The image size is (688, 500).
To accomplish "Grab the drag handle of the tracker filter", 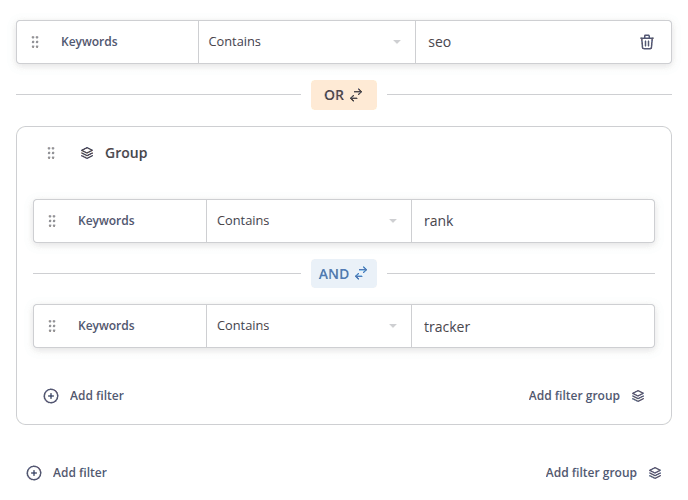I will click(52, 326).
